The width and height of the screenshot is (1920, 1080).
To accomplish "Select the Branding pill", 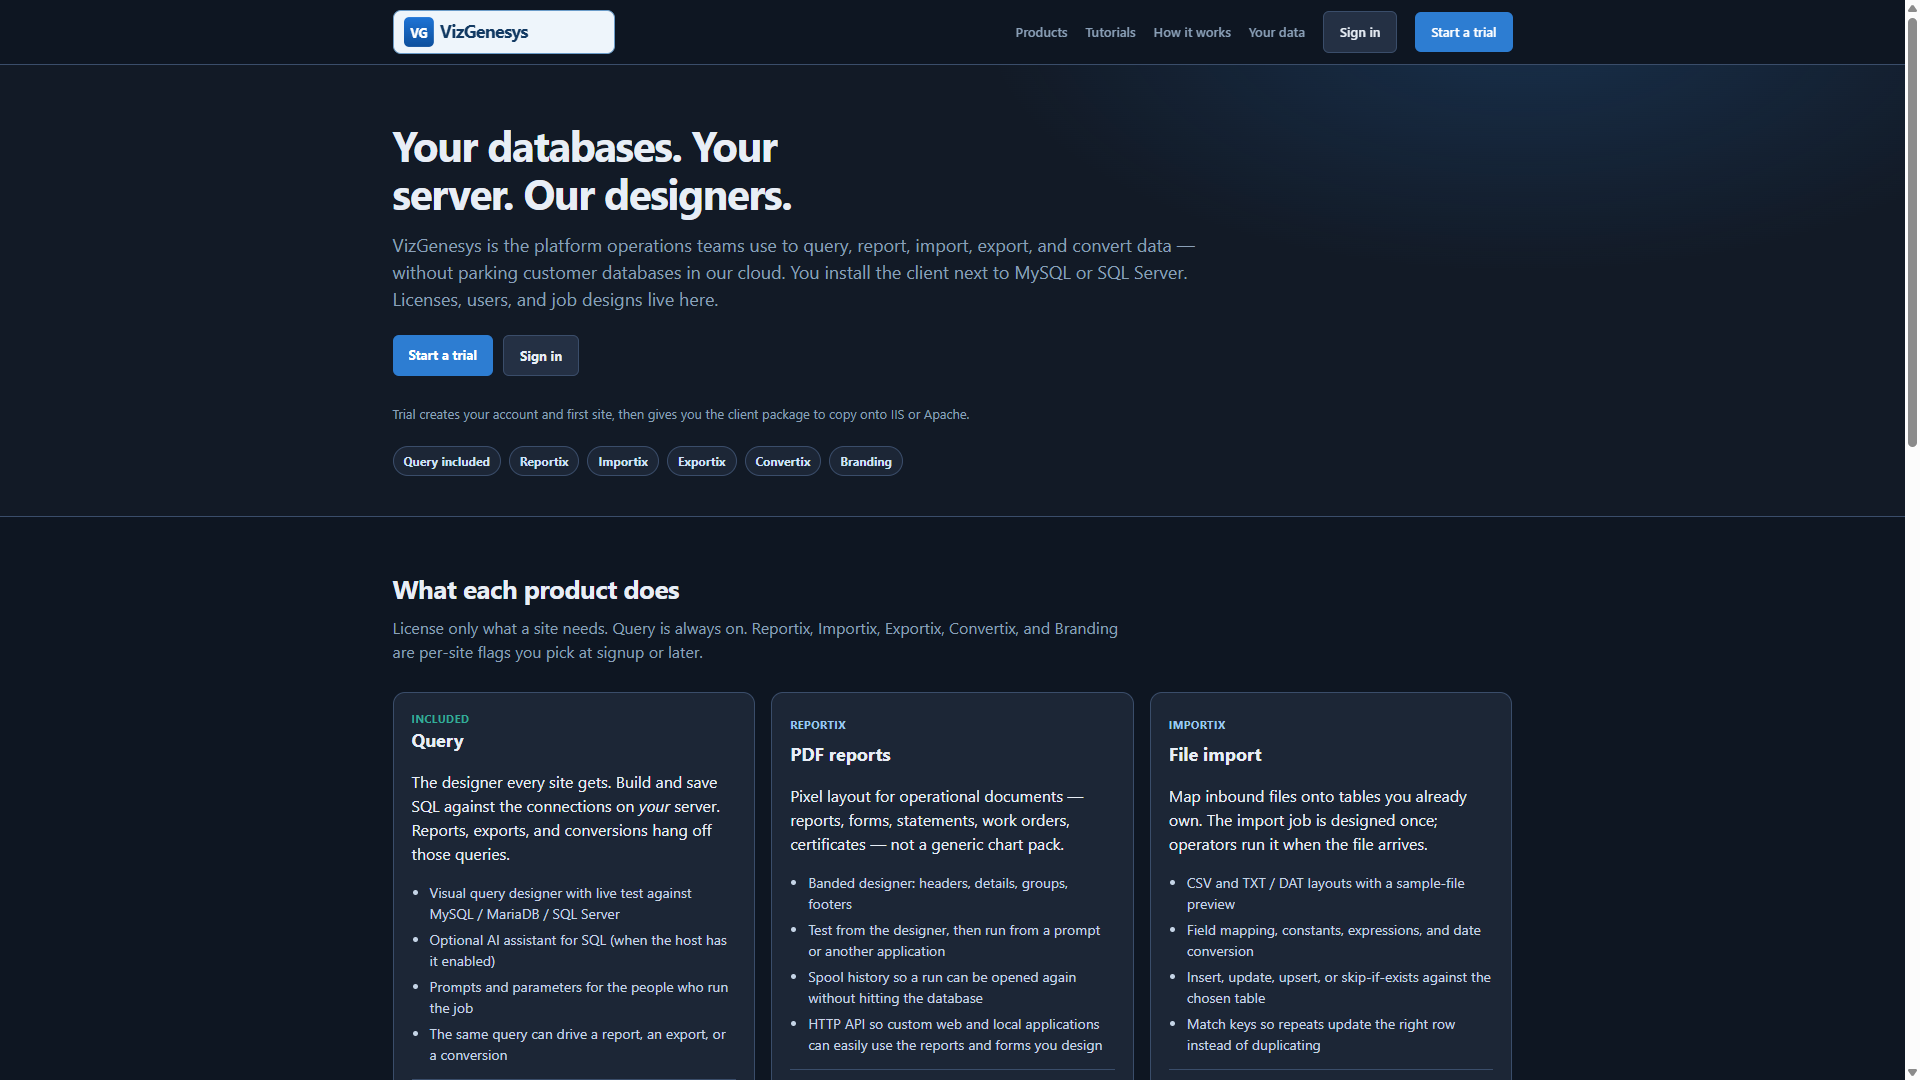I will tap(865, 461).
